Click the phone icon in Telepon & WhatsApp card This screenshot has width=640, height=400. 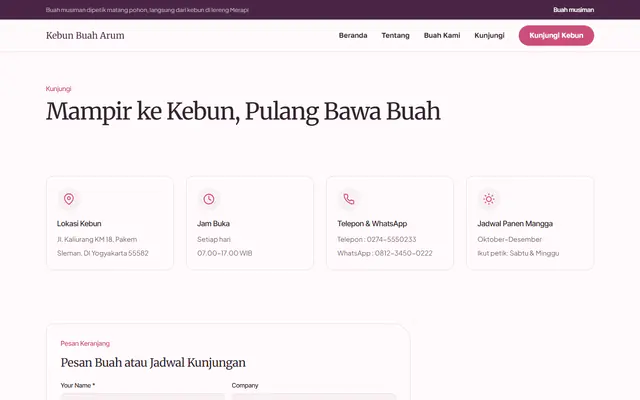pos(349,199)
